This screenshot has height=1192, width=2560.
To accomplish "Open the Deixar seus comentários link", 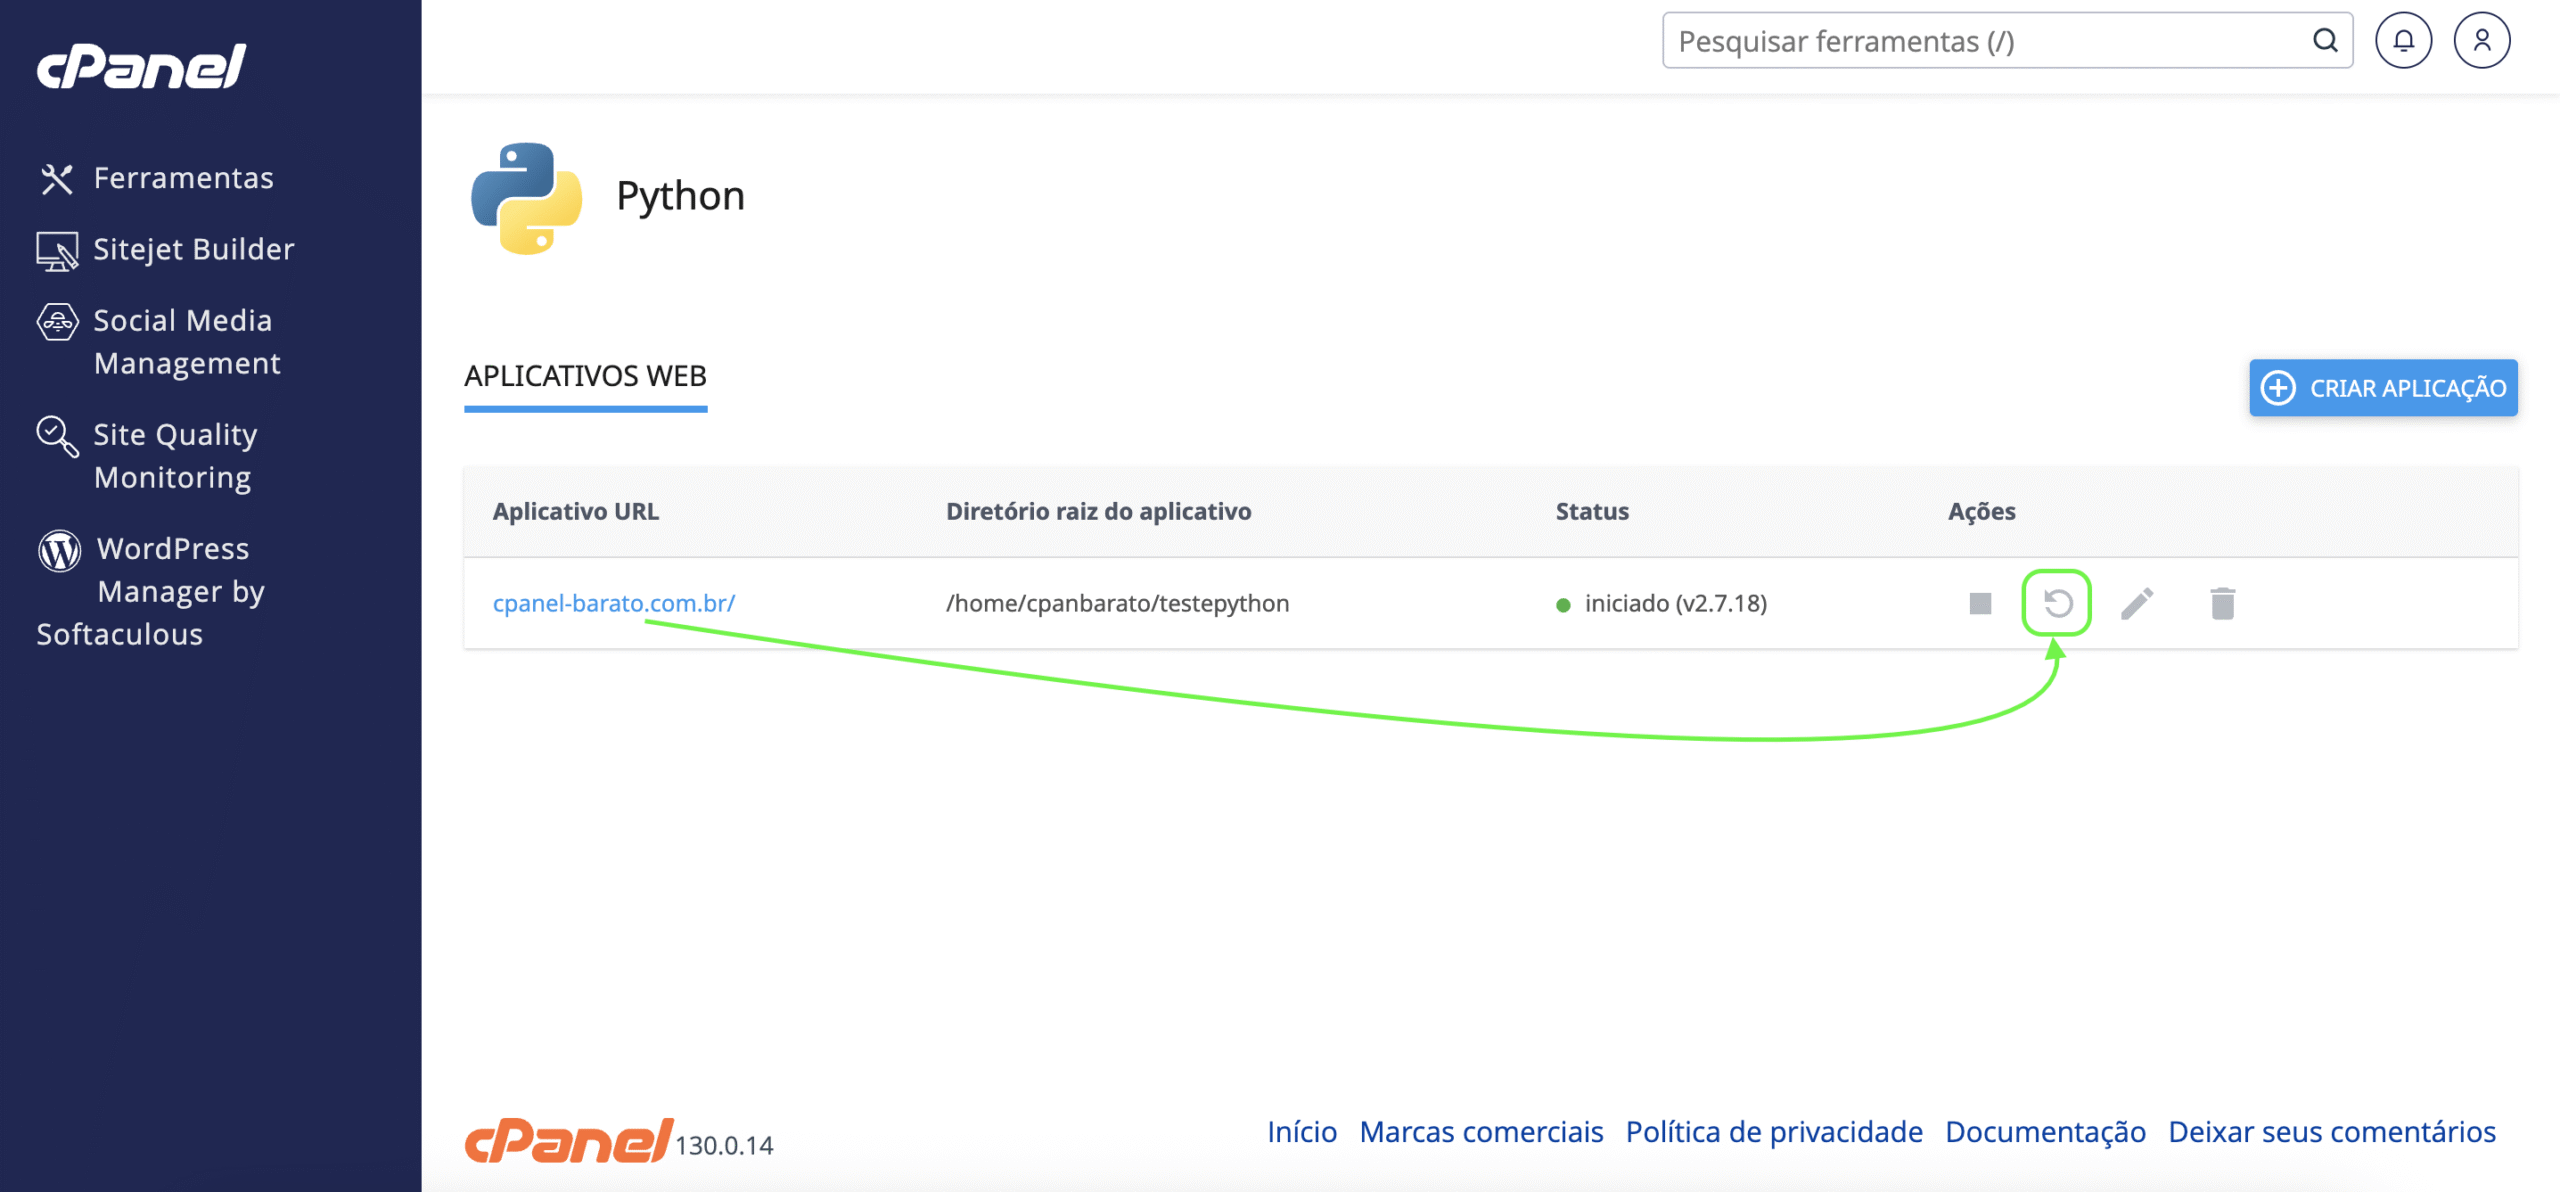I will [2332, 1131].
